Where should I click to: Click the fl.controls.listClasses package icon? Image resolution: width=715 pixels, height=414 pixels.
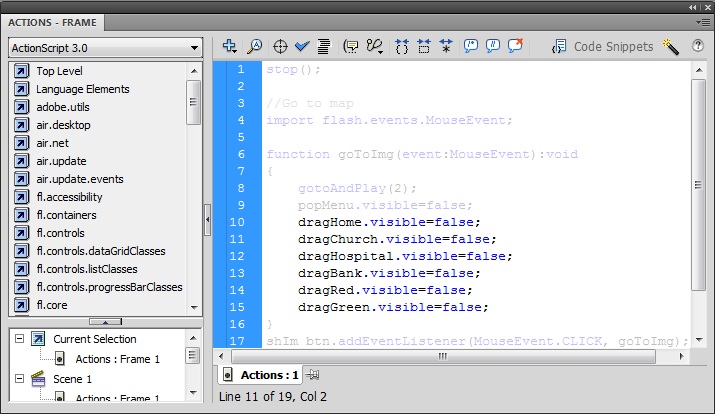tap(21, 269)
